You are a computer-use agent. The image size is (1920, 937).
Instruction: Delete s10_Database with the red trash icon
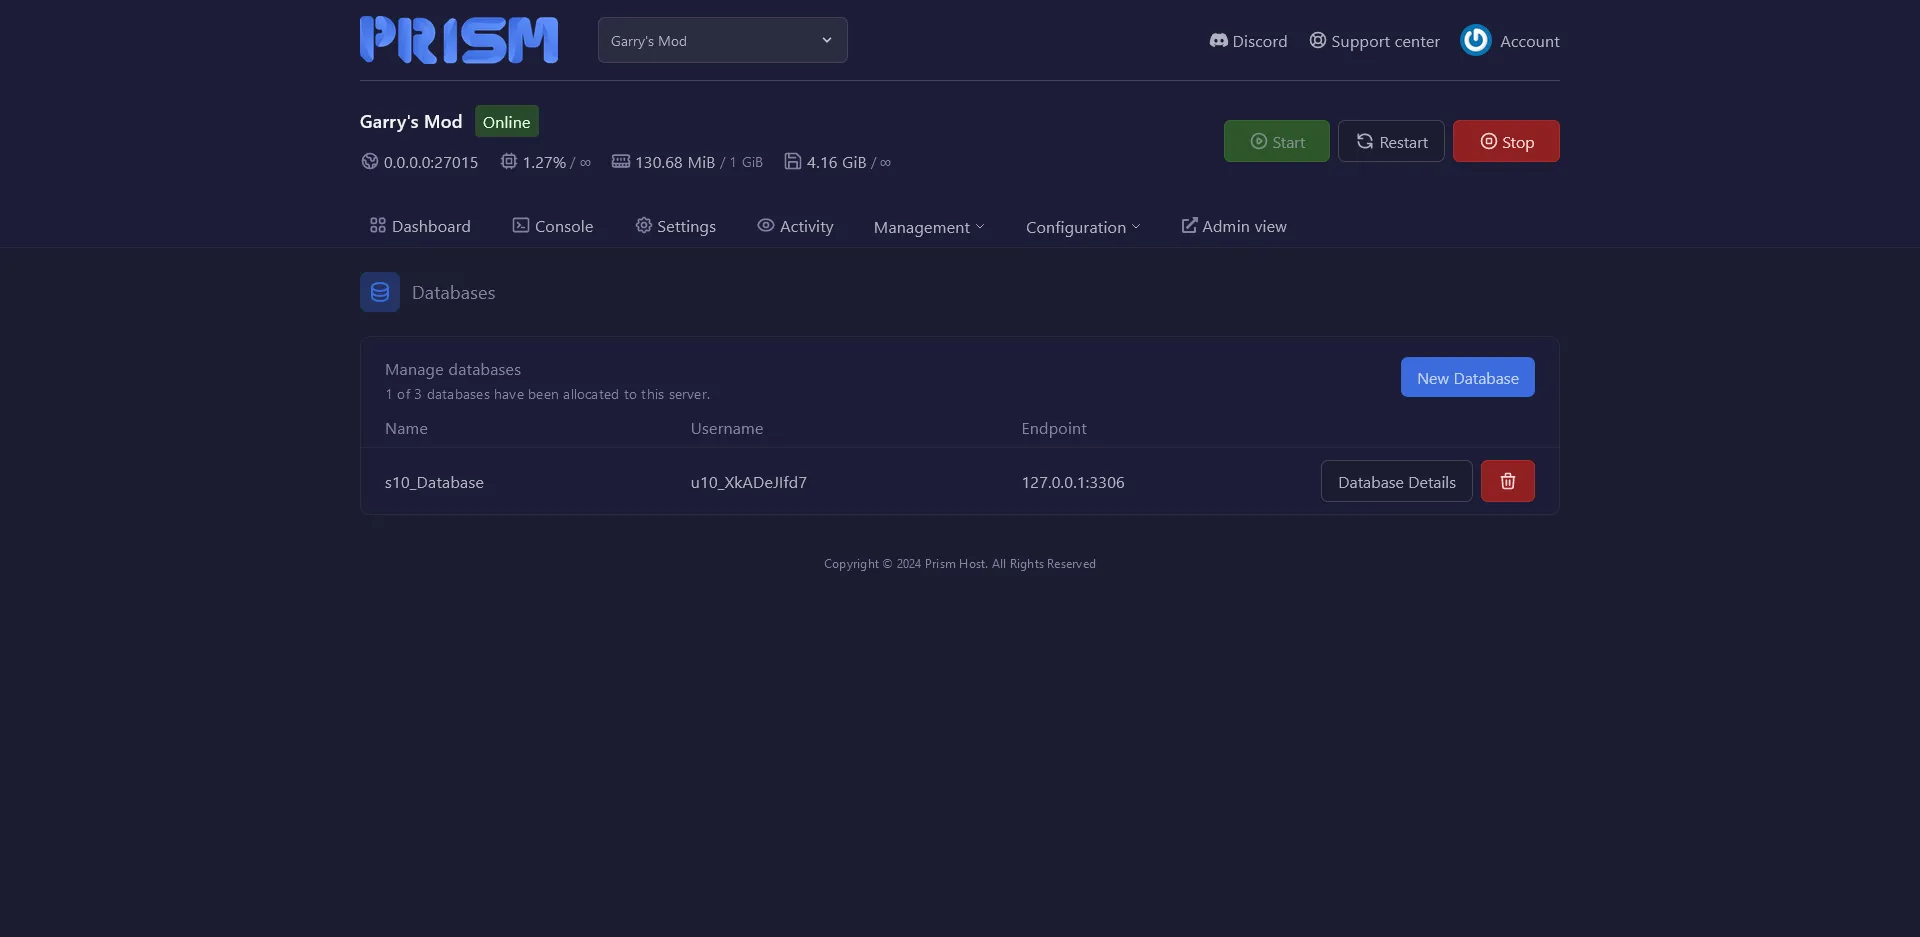[x=1507, y=481]
